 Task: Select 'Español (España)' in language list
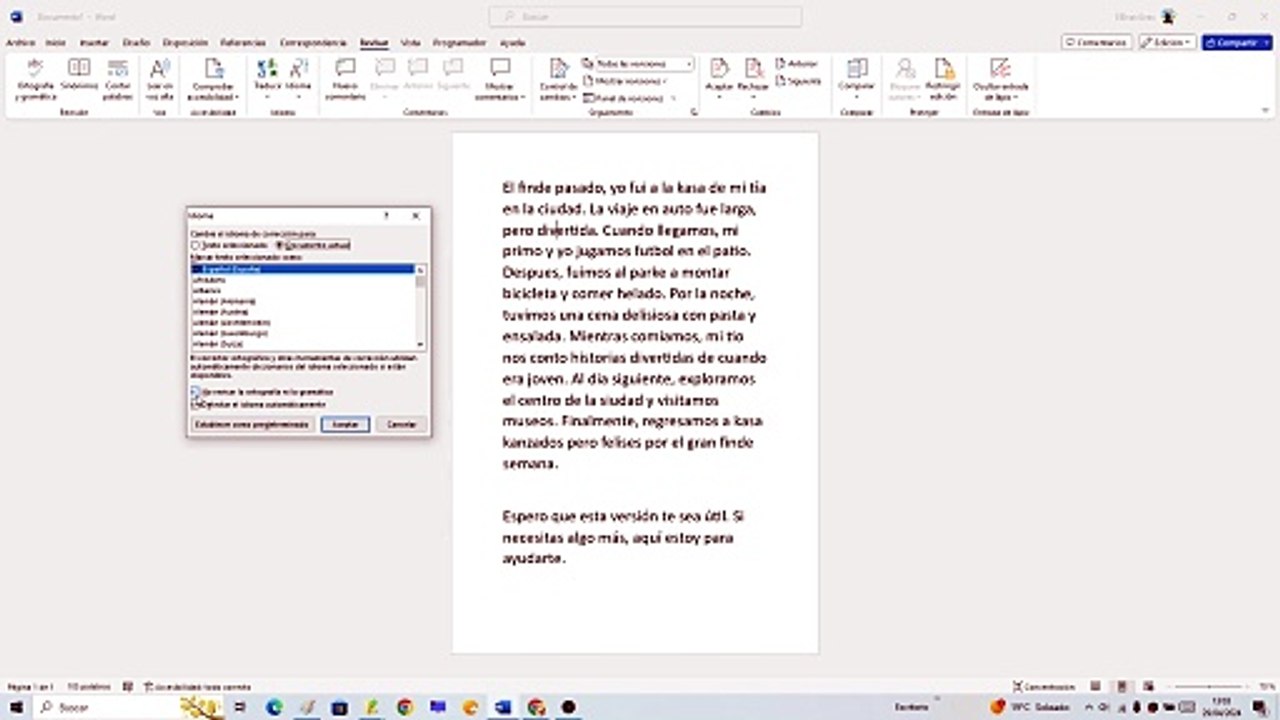(302, 269)
